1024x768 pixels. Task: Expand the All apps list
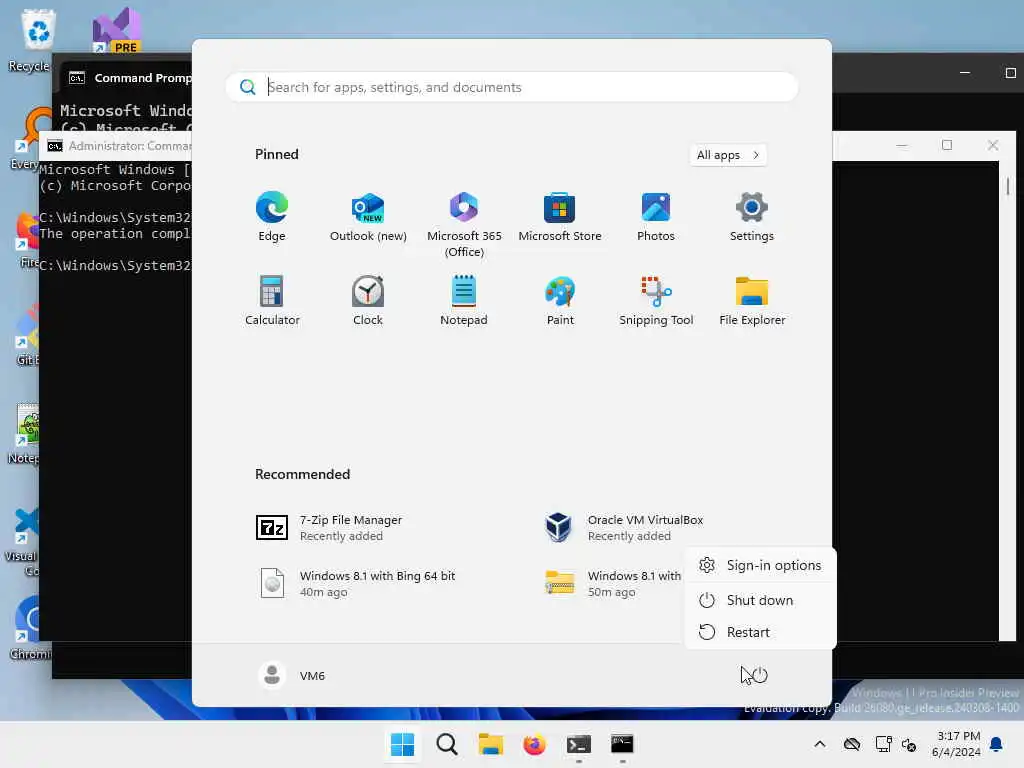point(728,155)
